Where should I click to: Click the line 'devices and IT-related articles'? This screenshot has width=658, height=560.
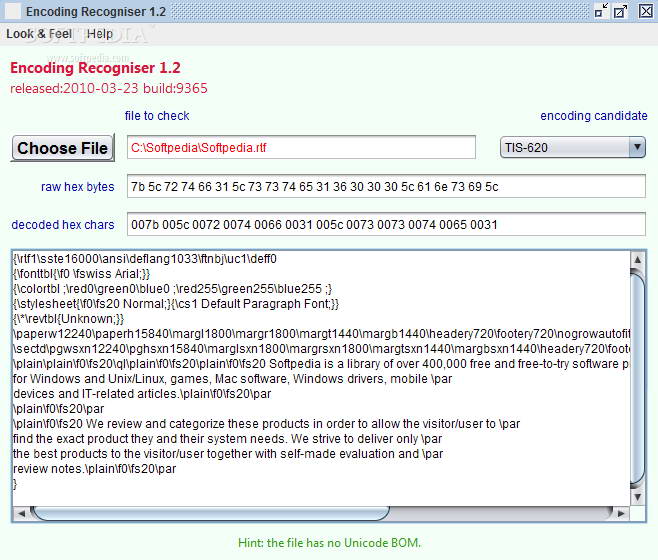coord(142,394)
